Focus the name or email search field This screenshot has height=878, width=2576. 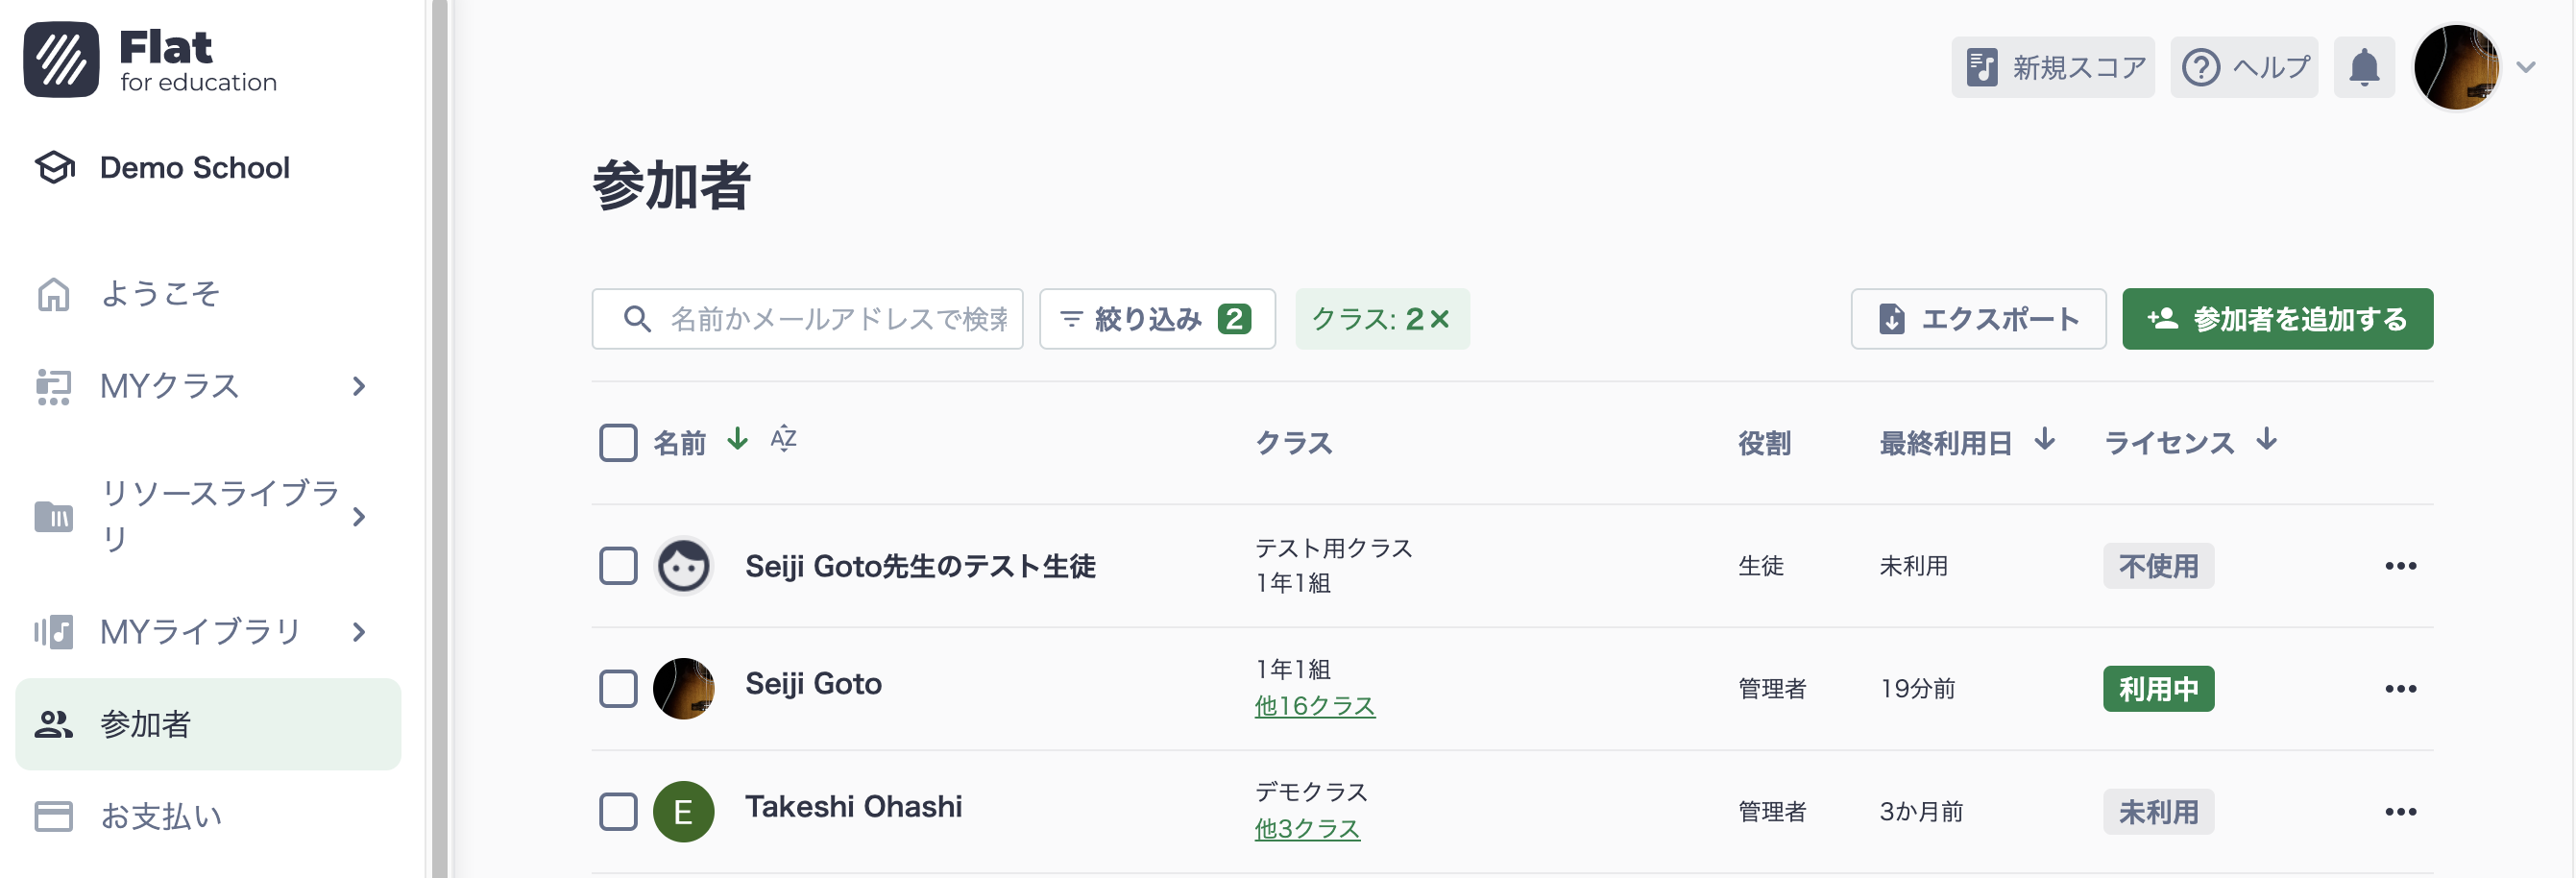(x=836, y=319)
